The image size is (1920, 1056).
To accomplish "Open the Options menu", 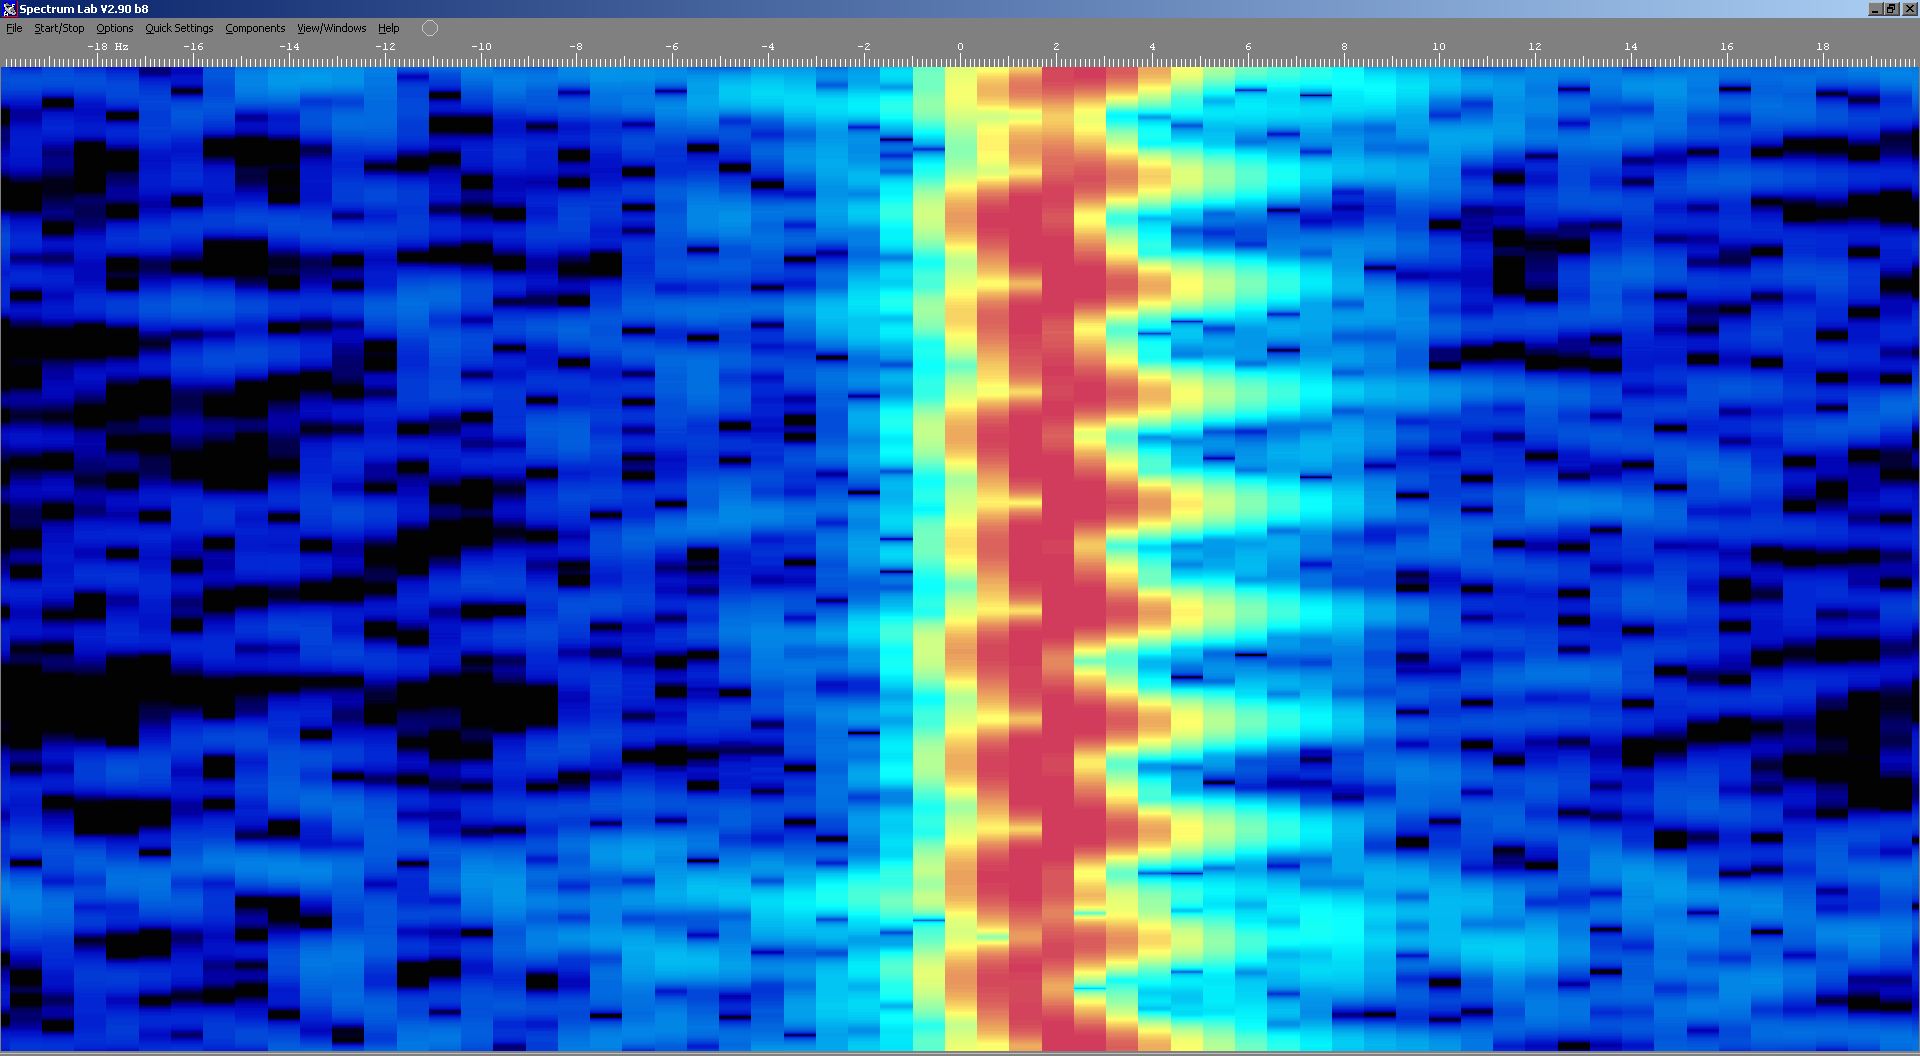I will point(114,28).
